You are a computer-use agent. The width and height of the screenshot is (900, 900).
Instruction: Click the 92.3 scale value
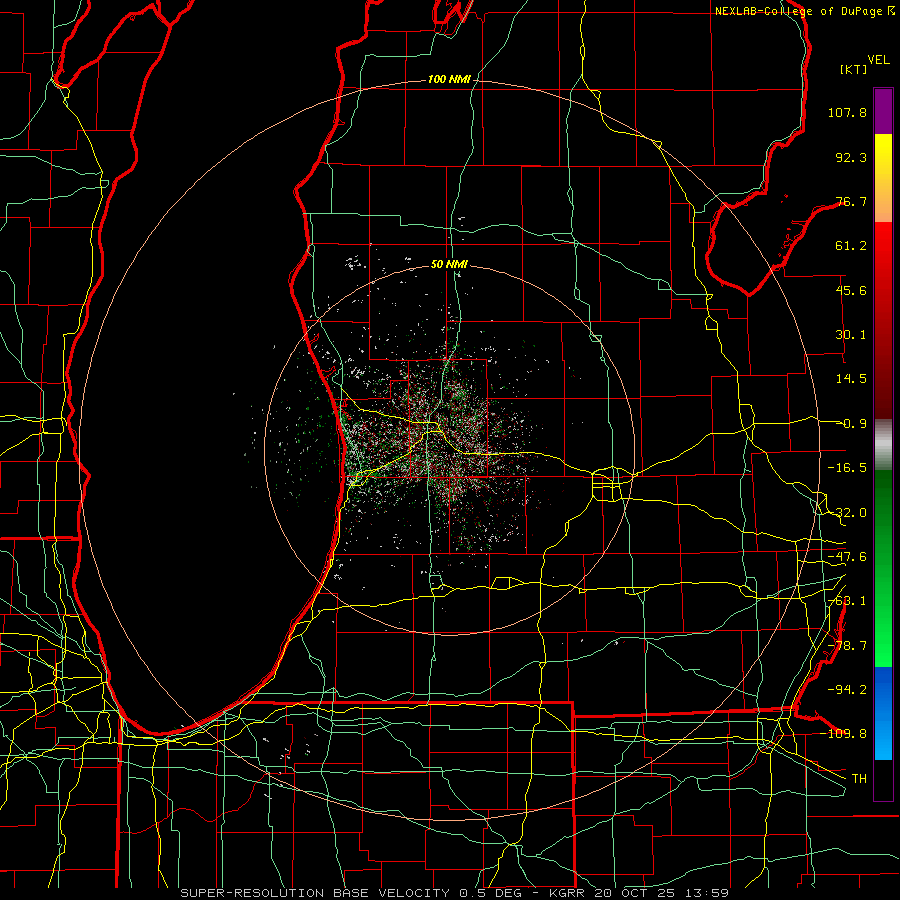851,157
